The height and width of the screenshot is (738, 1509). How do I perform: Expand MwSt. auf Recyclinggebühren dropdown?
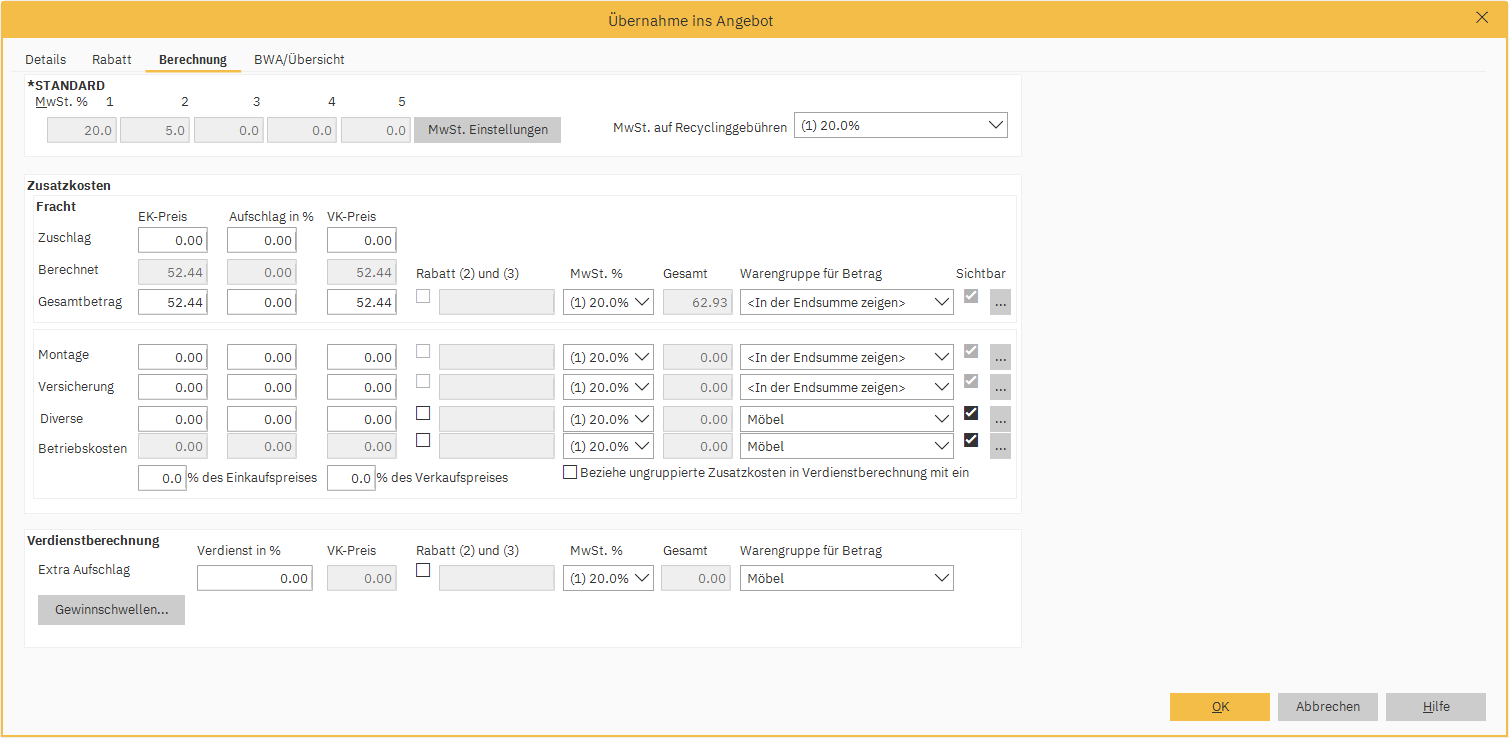[900, 126]
